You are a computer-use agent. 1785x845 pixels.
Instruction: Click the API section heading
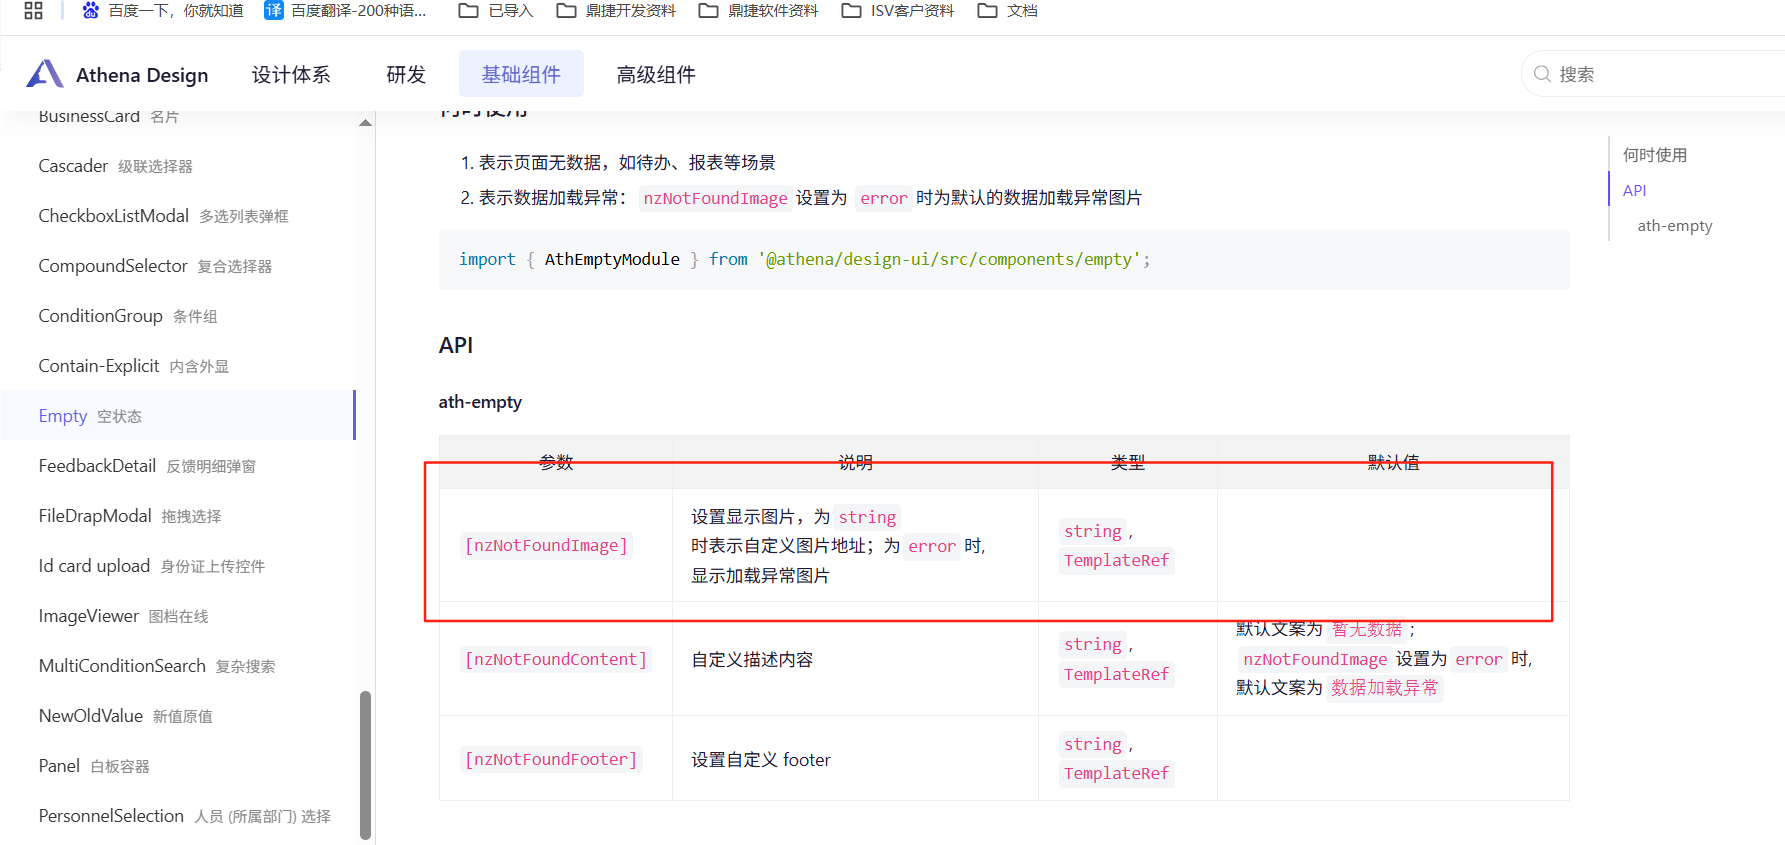[456, 345]
